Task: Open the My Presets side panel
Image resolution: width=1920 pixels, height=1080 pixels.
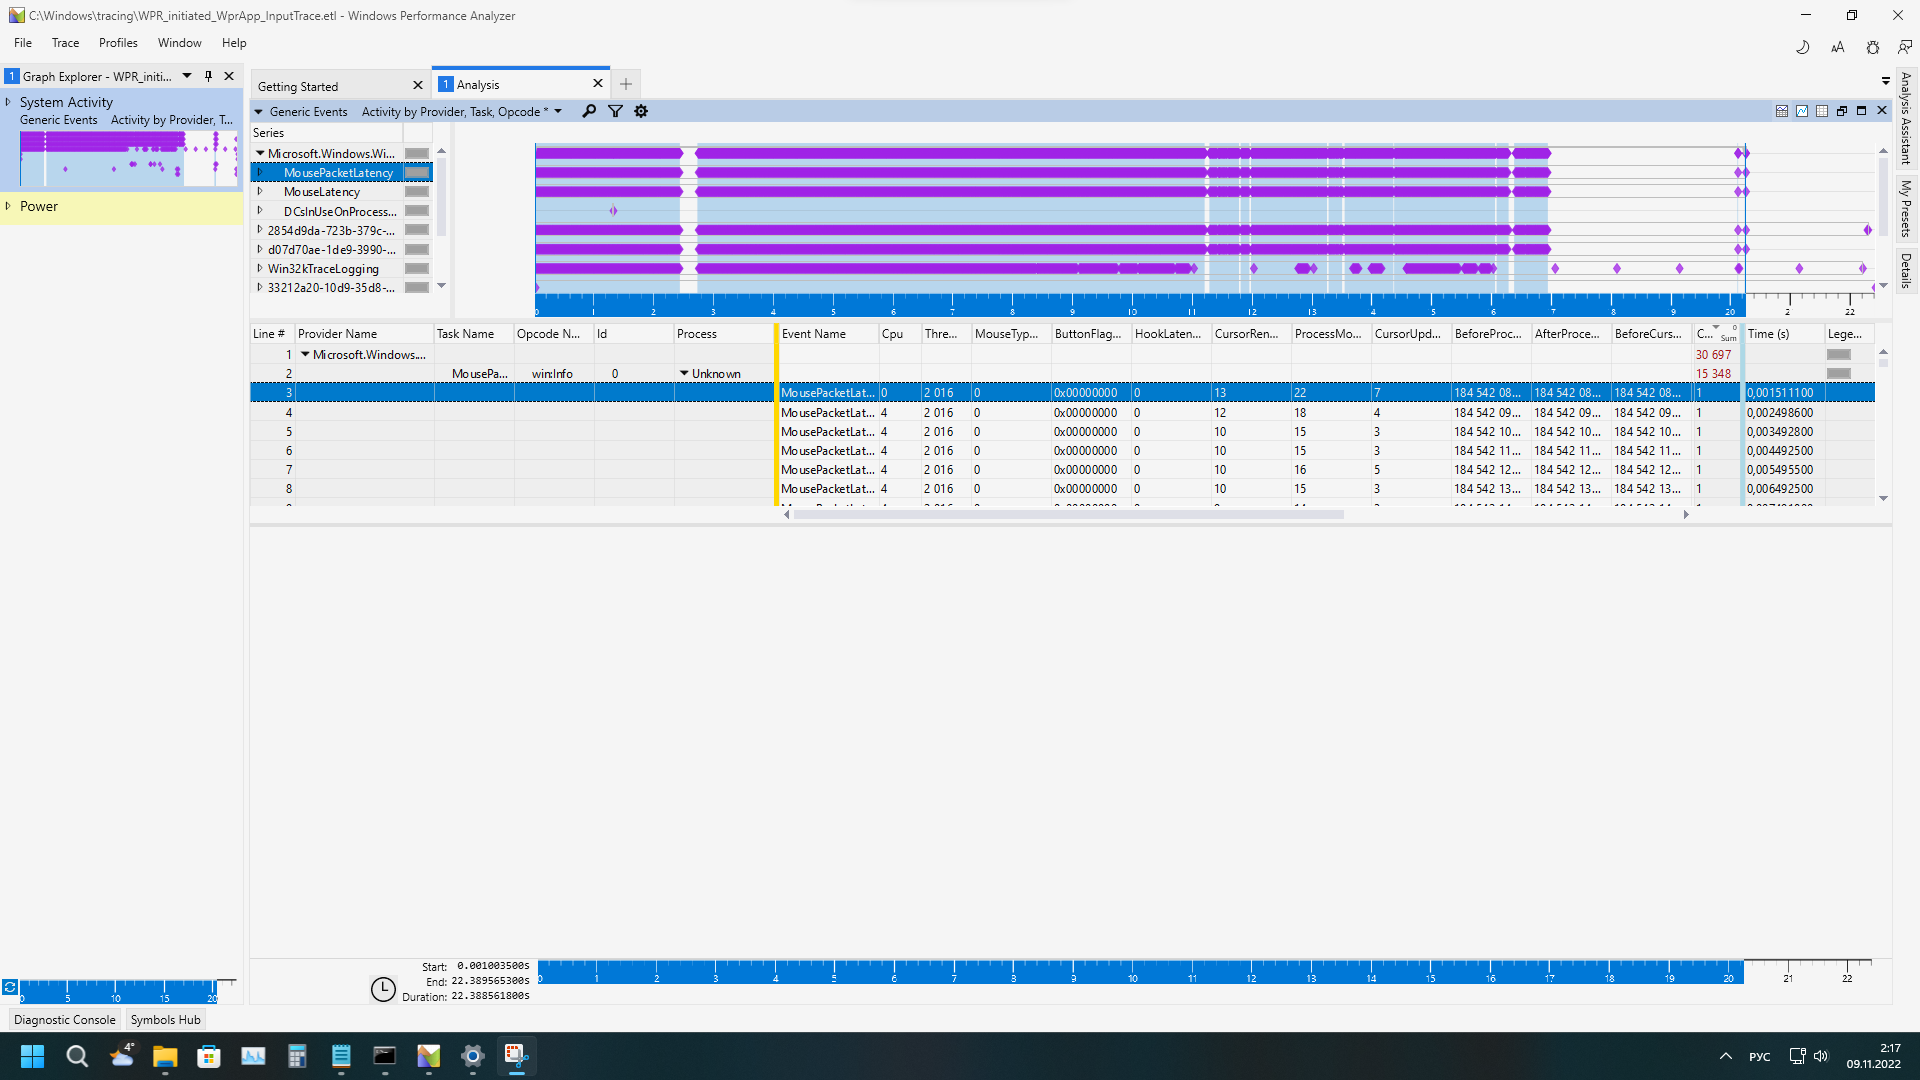Action: 1906,208
